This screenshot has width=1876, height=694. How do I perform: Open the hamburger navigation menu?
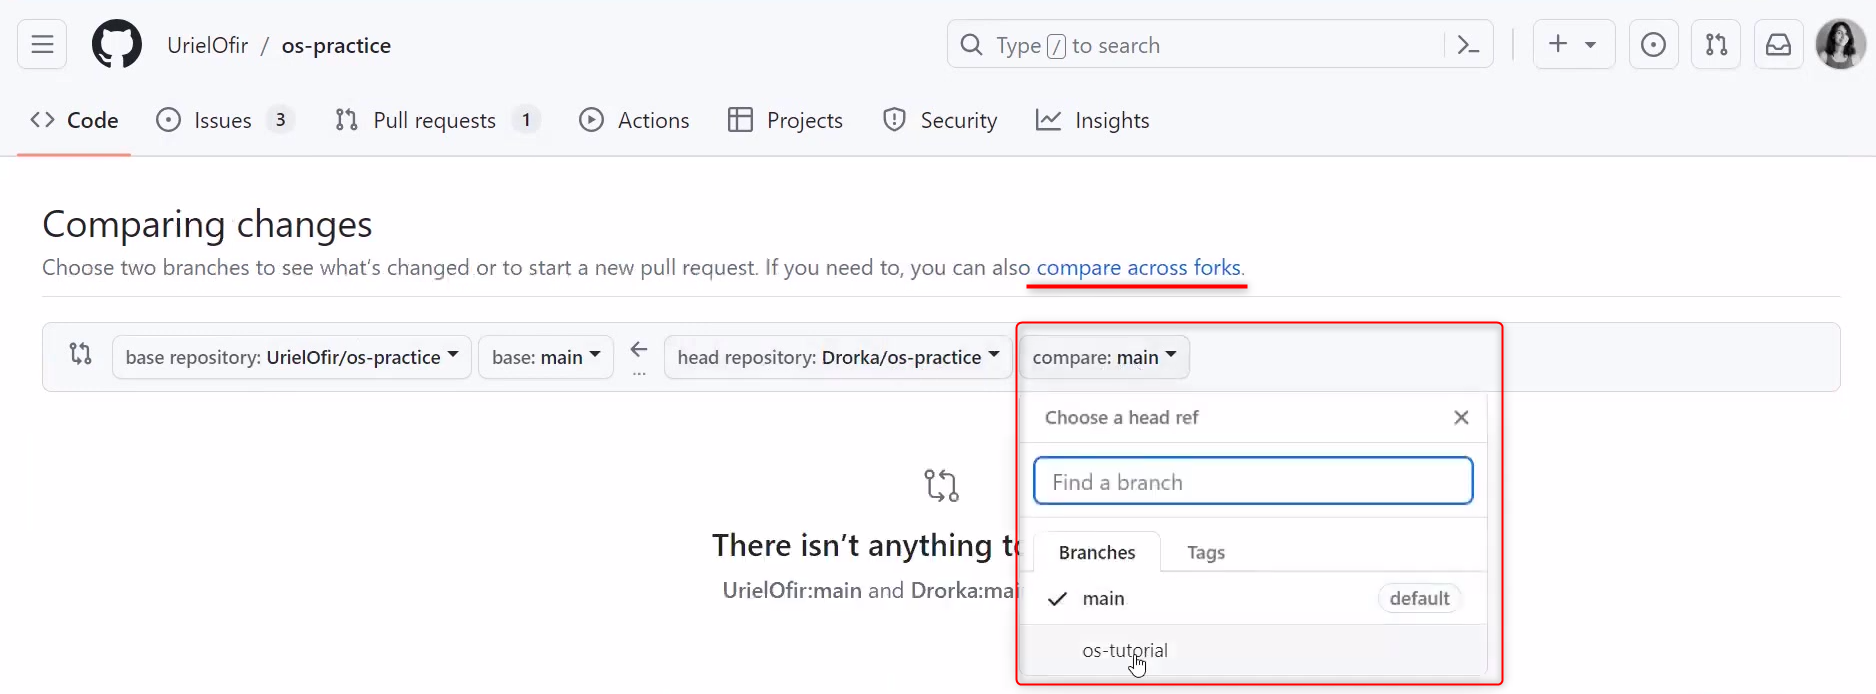coord(42,45)
